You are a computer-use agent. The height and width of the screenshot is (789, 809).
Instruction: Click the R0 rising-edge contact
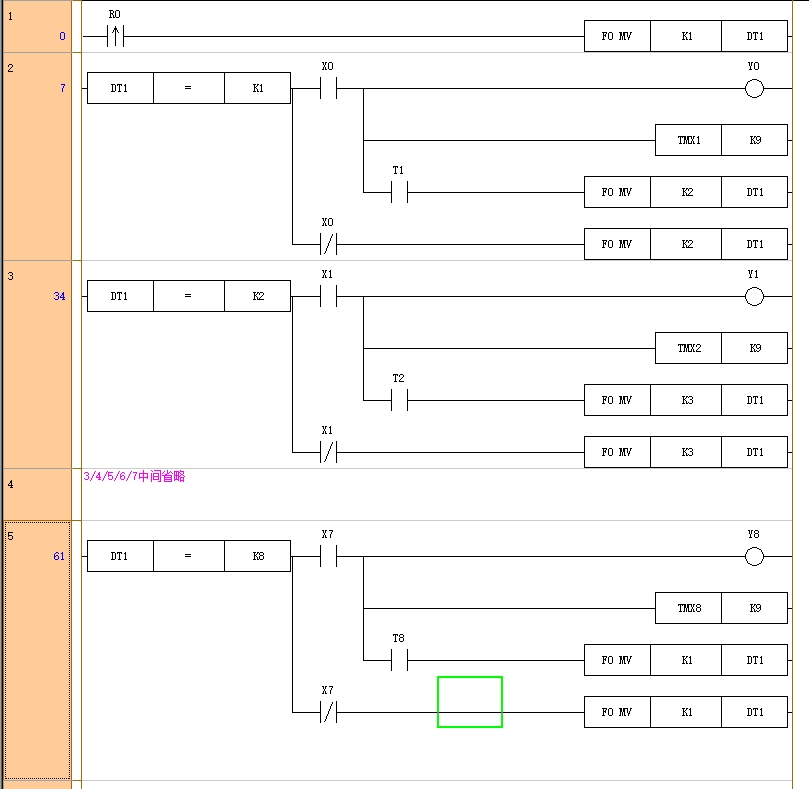[x=115, y=36]
